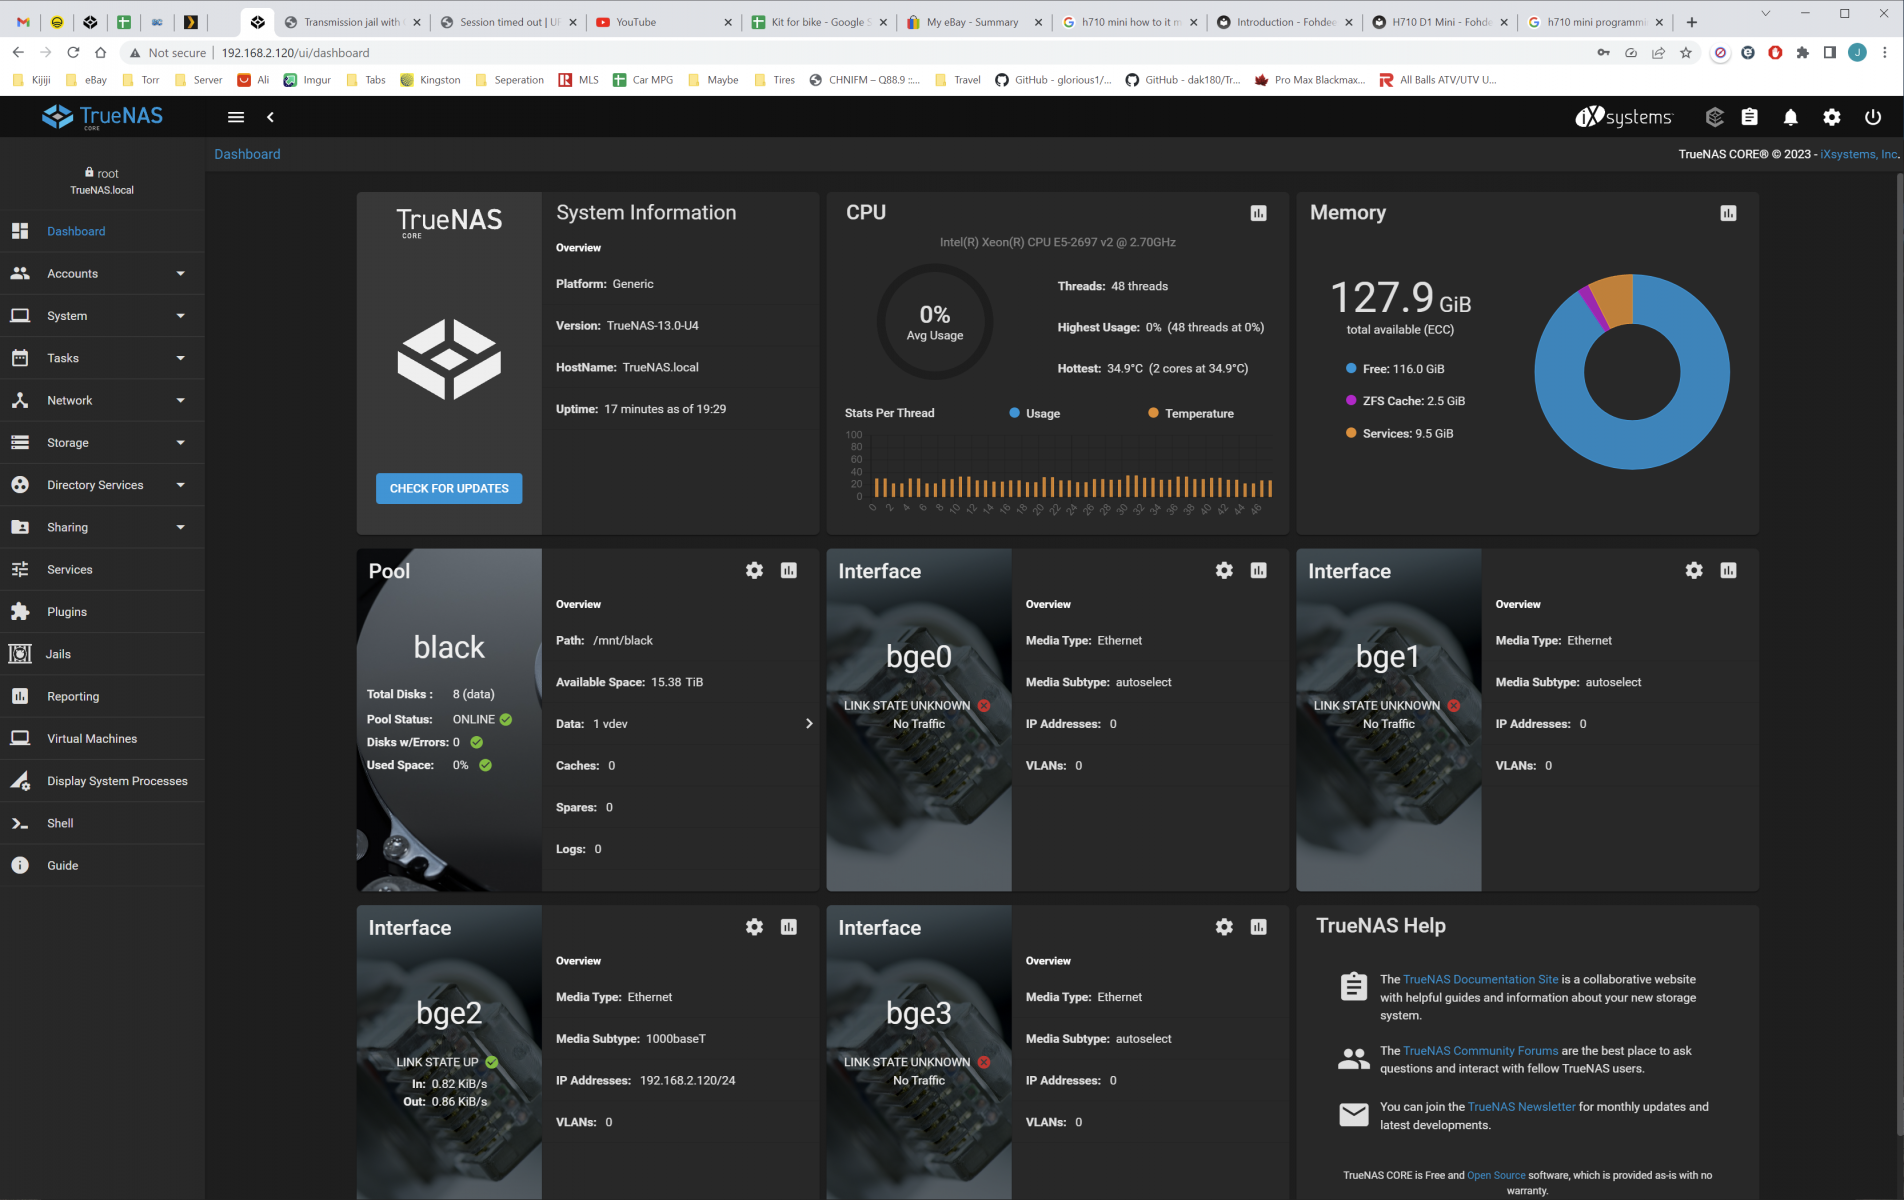Expand the Storage sidebar menu
Image resolution: width=1904 pixels, height=1200 pixels.
click(102, 442)
